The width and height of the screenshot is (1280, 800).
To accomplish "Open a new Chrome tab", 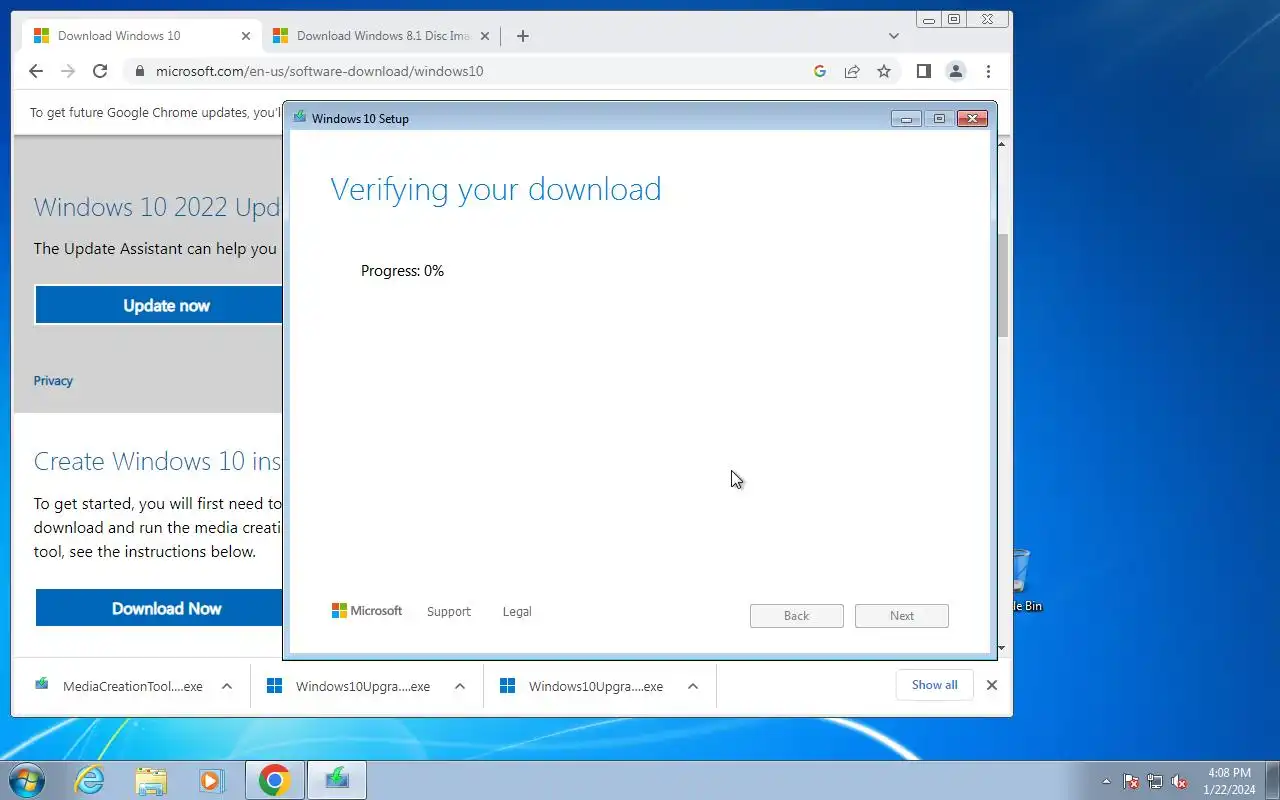I will (x=522, y=36).
